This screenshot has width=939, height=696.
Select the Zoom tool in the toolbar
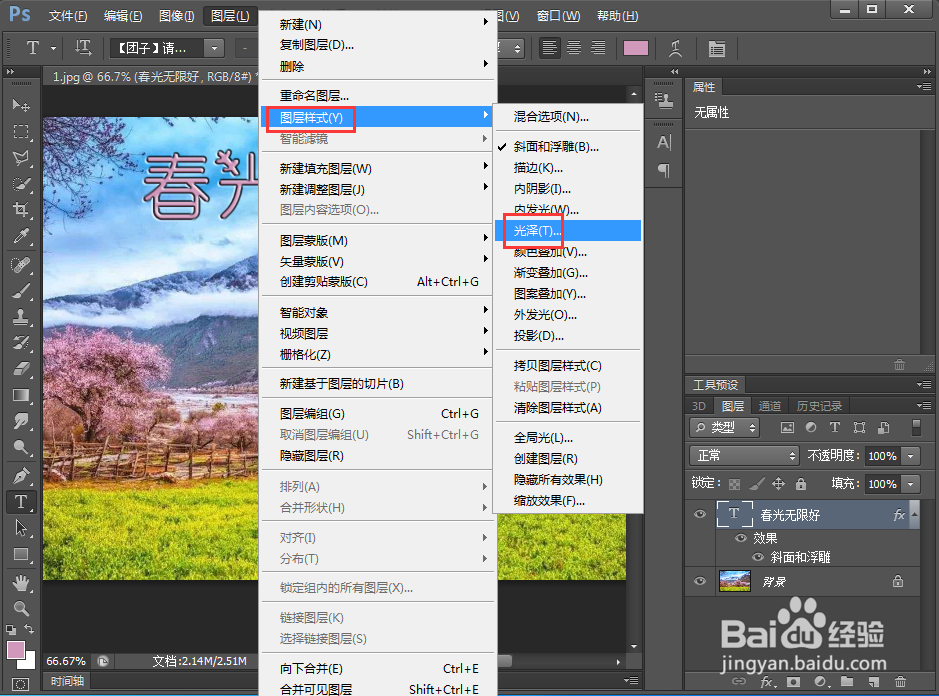pyautogui.click(x=22, y=608)
